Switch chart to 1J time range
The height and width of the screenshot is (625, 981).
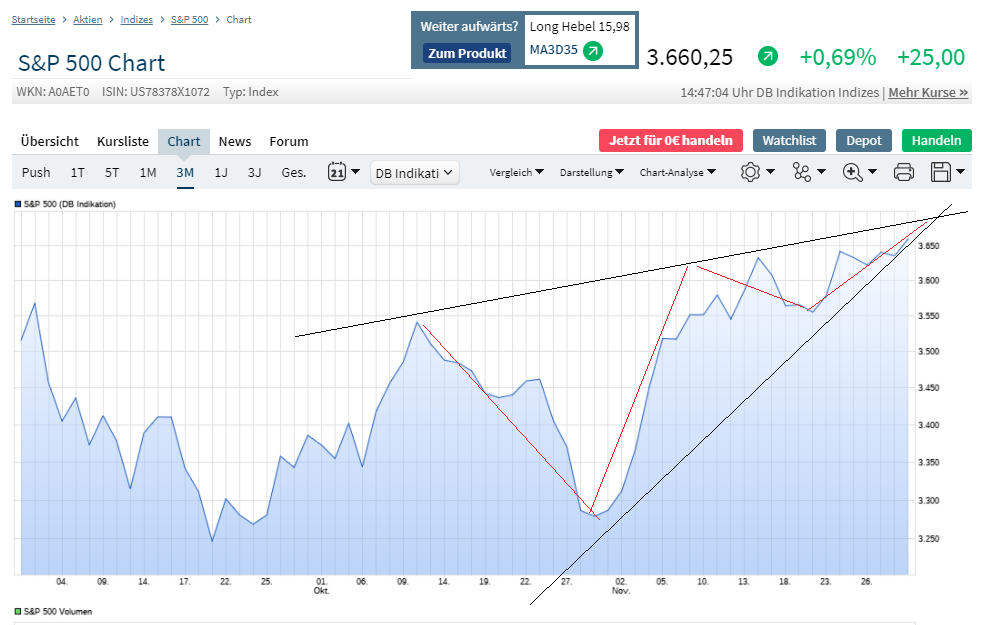pyautogui.click(x=220, y=171)
